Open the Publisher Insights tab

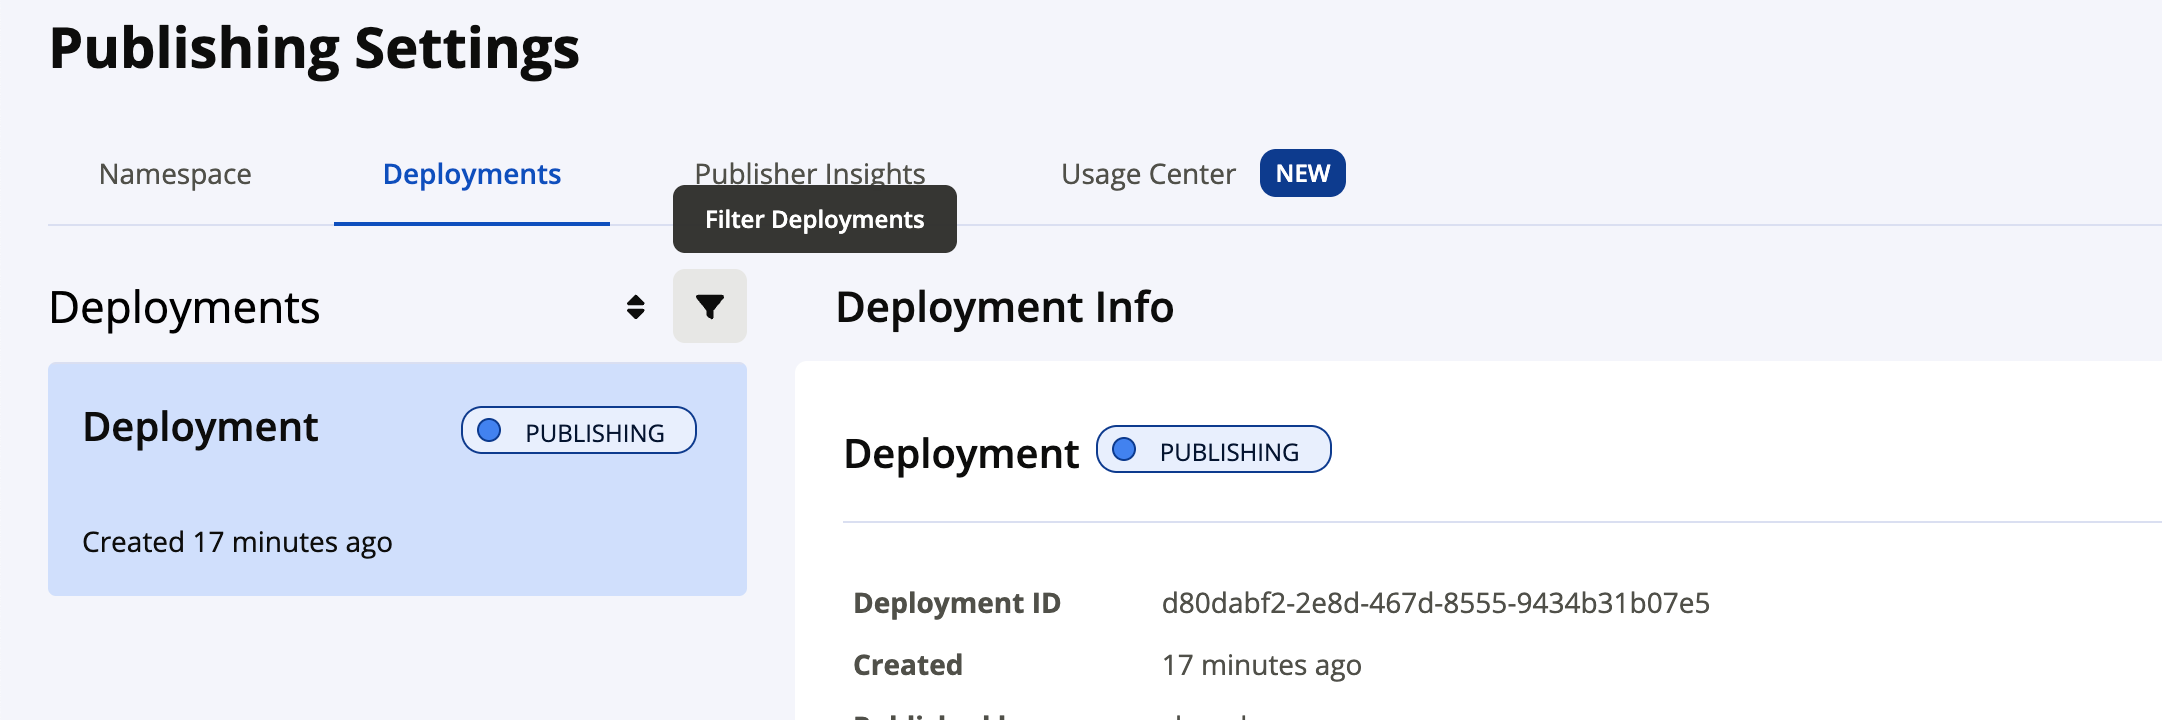pyautogui.click(x=810, y=173)
